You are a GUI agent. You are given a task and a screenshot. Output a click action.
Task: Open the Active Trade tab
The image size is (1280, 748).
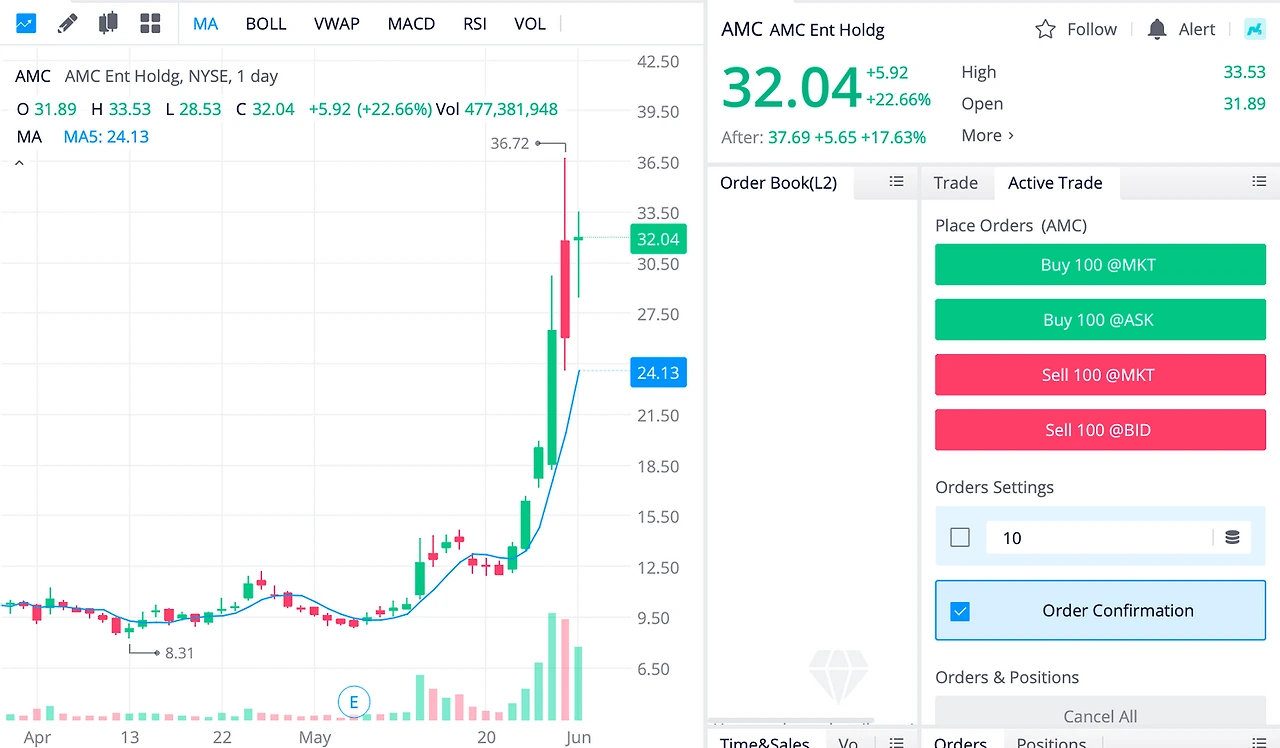point(1055,183)
